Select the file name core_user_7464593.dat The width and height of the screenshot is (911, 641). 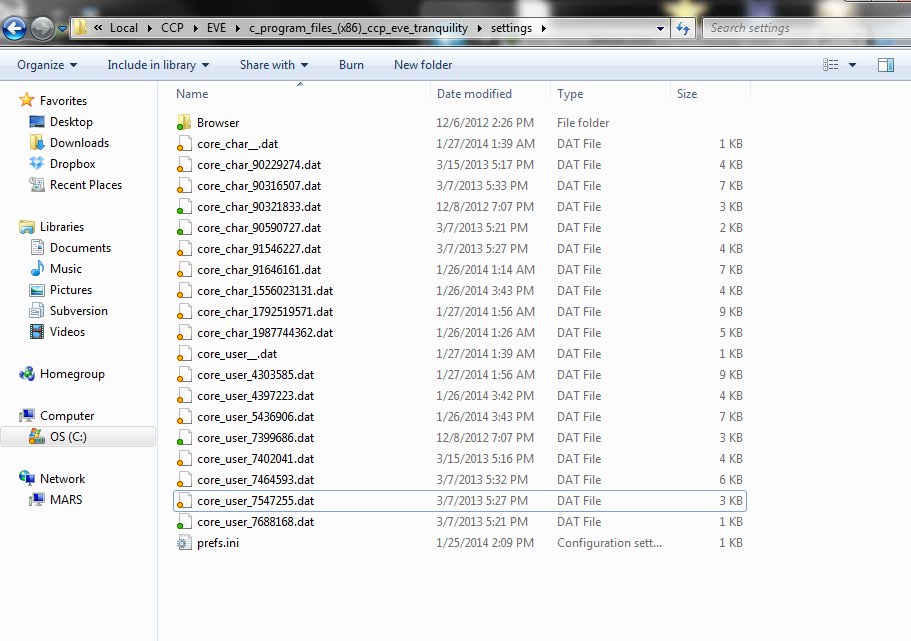pos(255,479)
